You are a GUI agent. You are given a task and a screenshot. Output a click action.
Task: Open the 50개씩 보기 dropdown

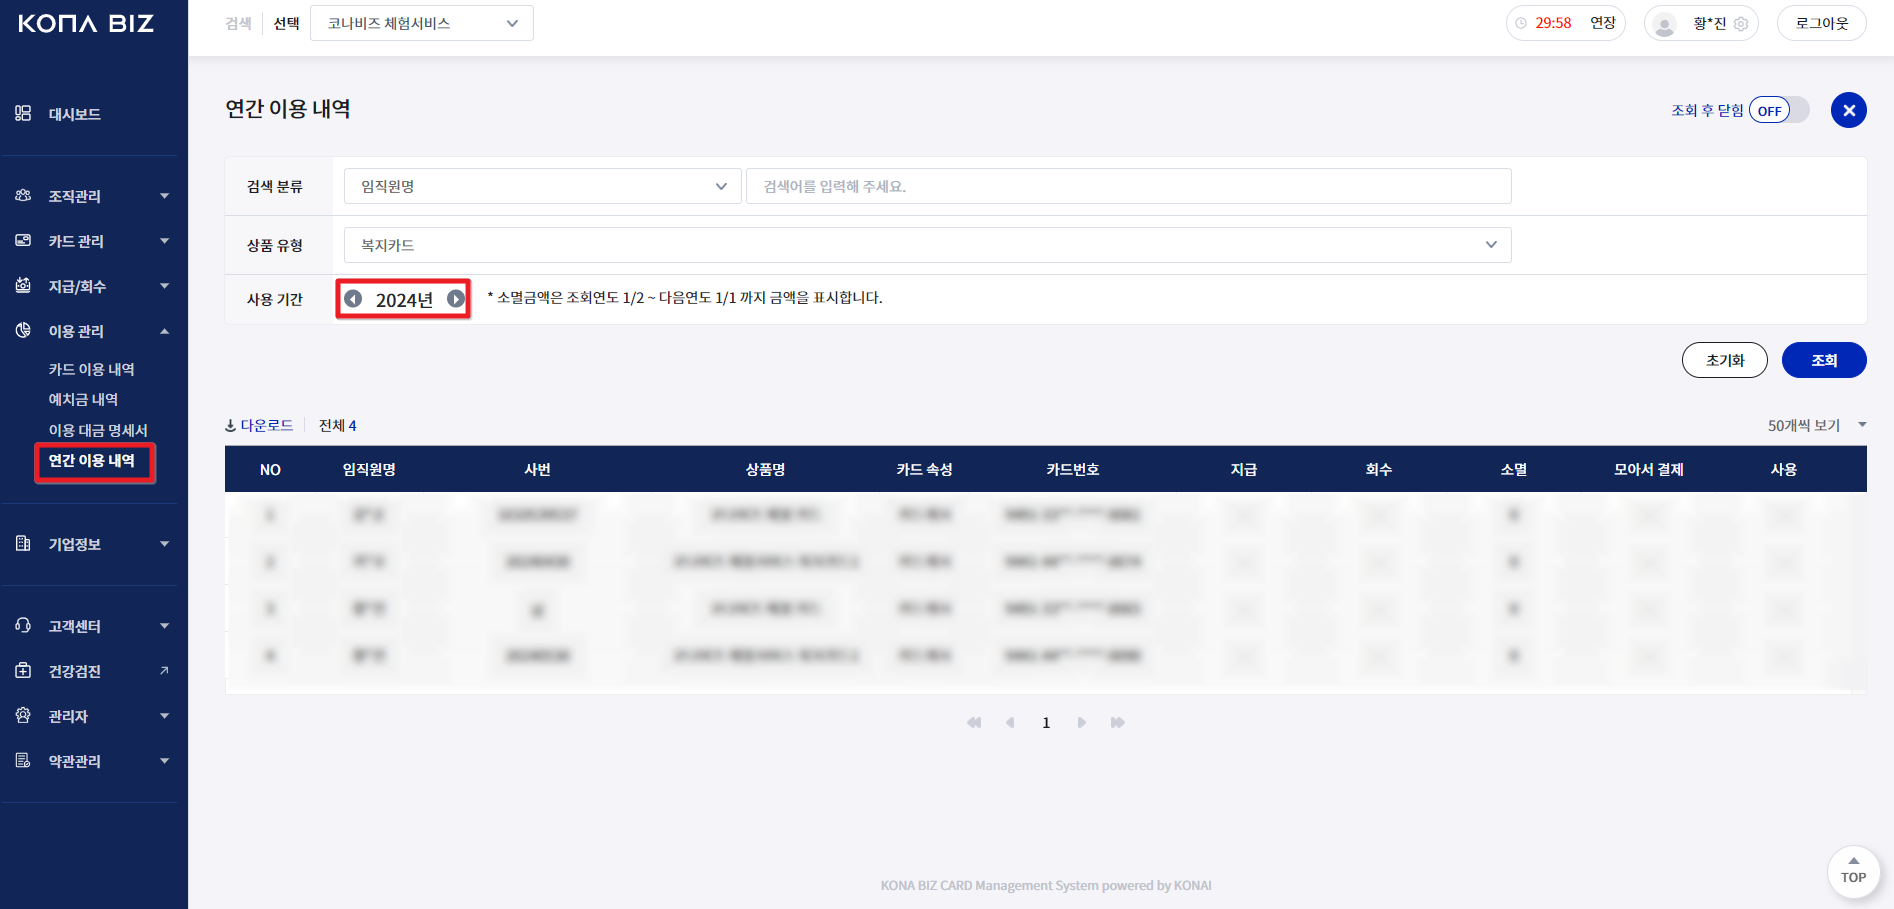click(x=1817, y=426)
